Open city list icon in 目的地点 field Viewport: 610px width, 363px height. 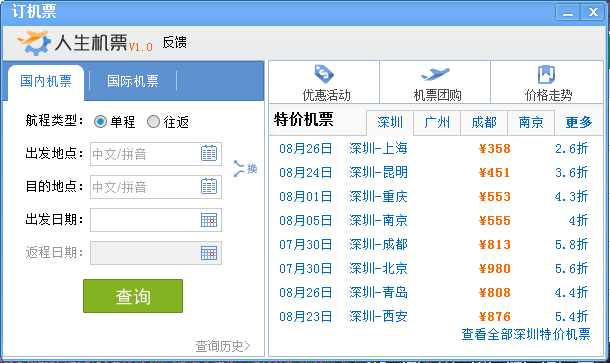(x=209, y=186)
